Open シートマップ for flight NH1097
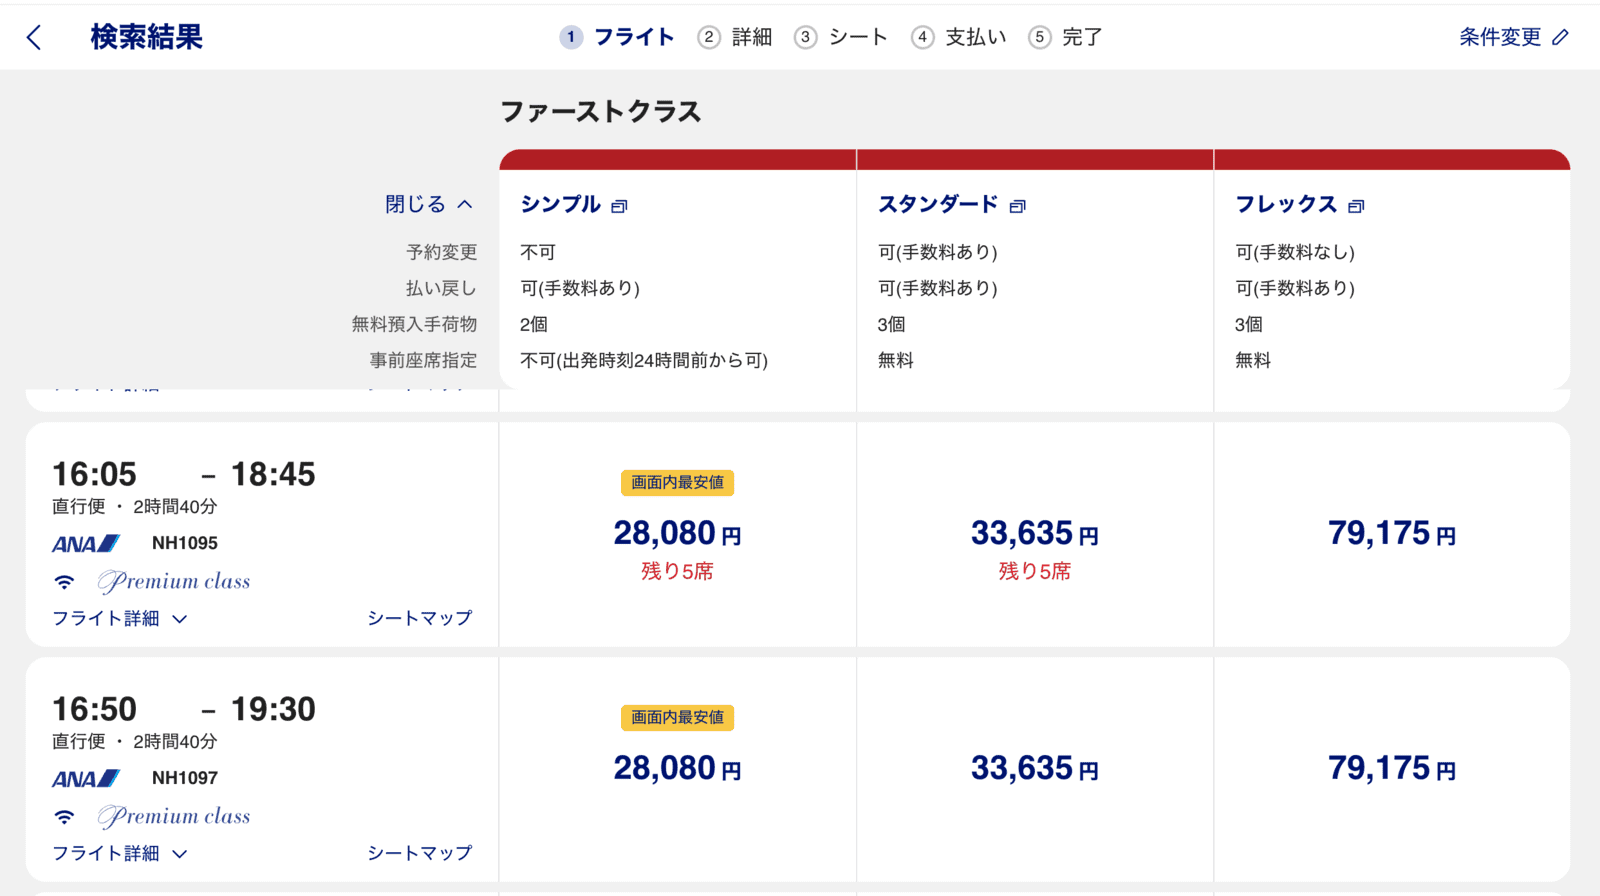 (x=419, y=854)
